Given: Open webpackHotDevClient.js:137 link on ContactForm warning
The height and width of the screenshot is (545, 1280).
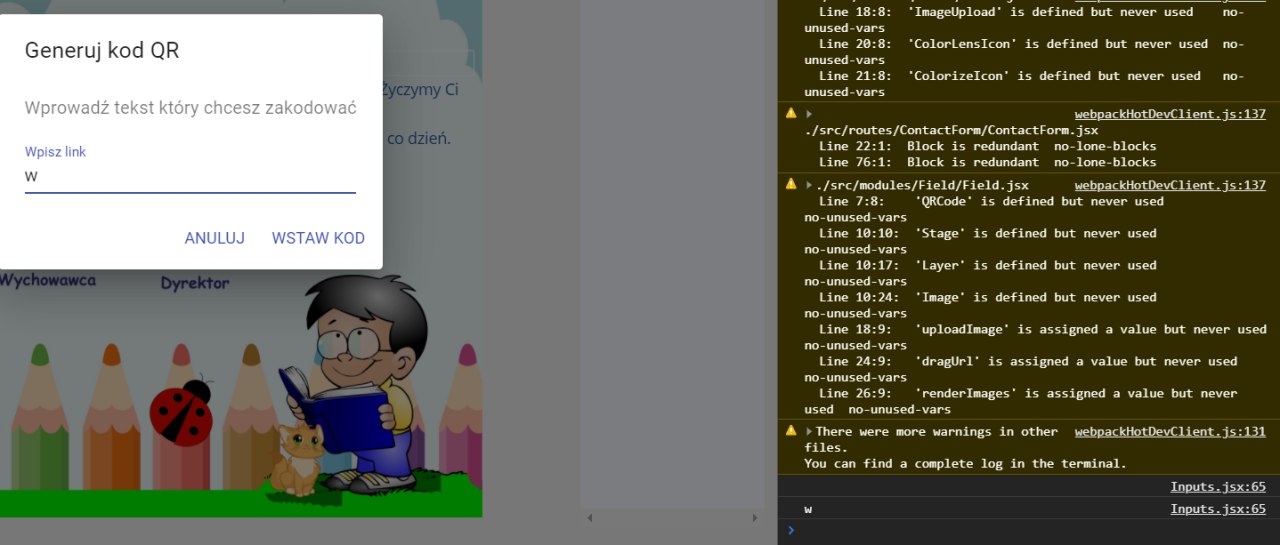Looking at the screenshot, I should [1170, 114].
